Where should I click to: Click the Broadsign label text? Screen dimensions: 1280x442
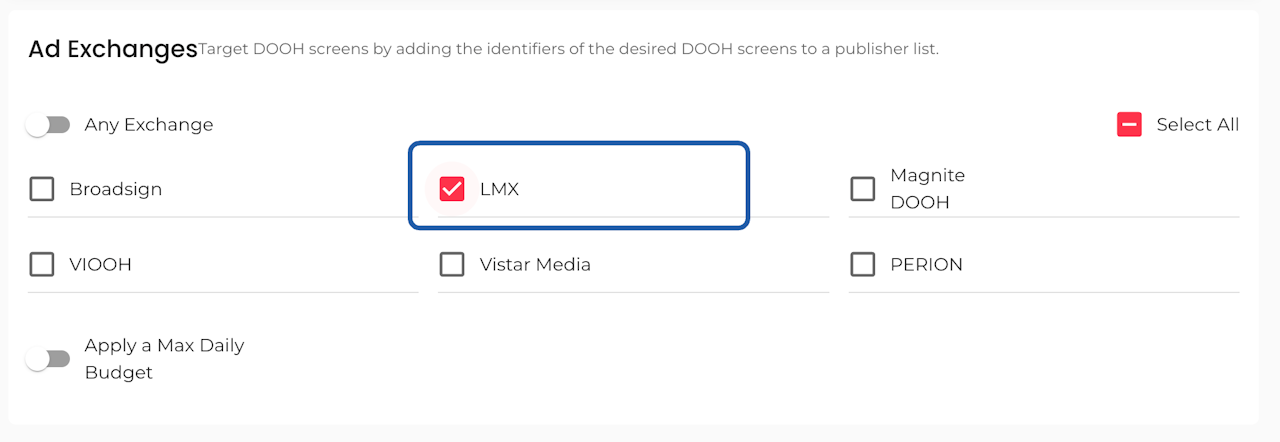click(115, 189)
